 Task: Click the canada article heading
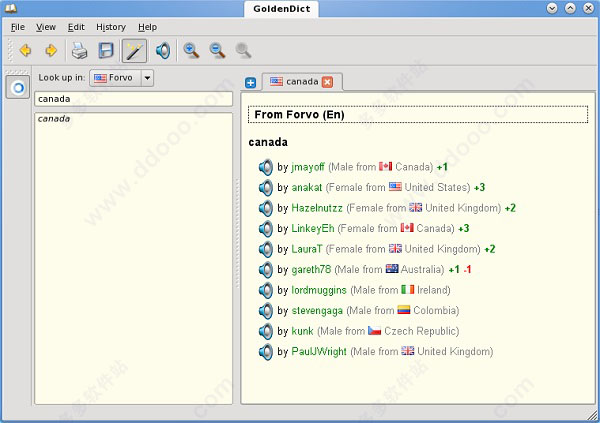pos(268,142)
